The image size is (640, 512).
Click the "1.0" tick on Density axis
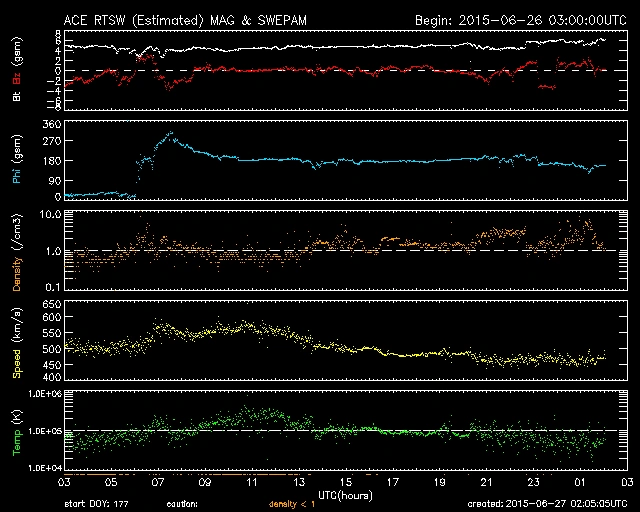point(53,251)
